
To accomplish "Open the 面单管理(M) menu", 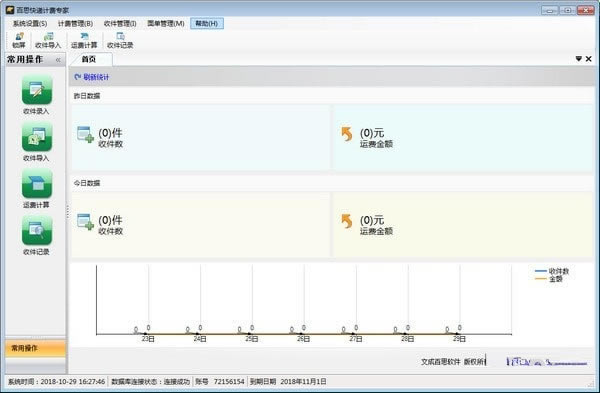I will (166, 24).
